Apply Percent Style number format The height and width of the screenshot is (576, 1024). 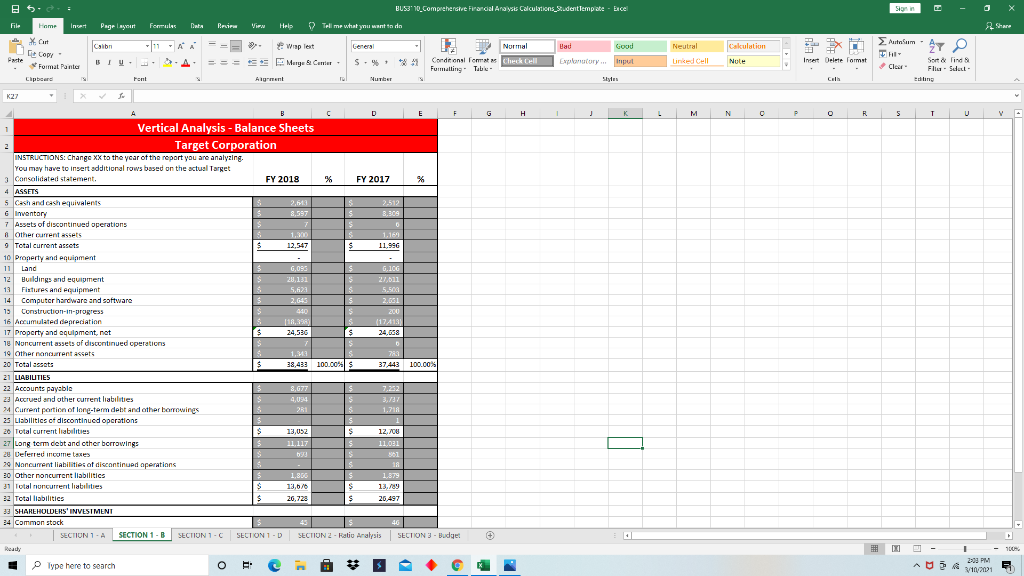point(375,63)
